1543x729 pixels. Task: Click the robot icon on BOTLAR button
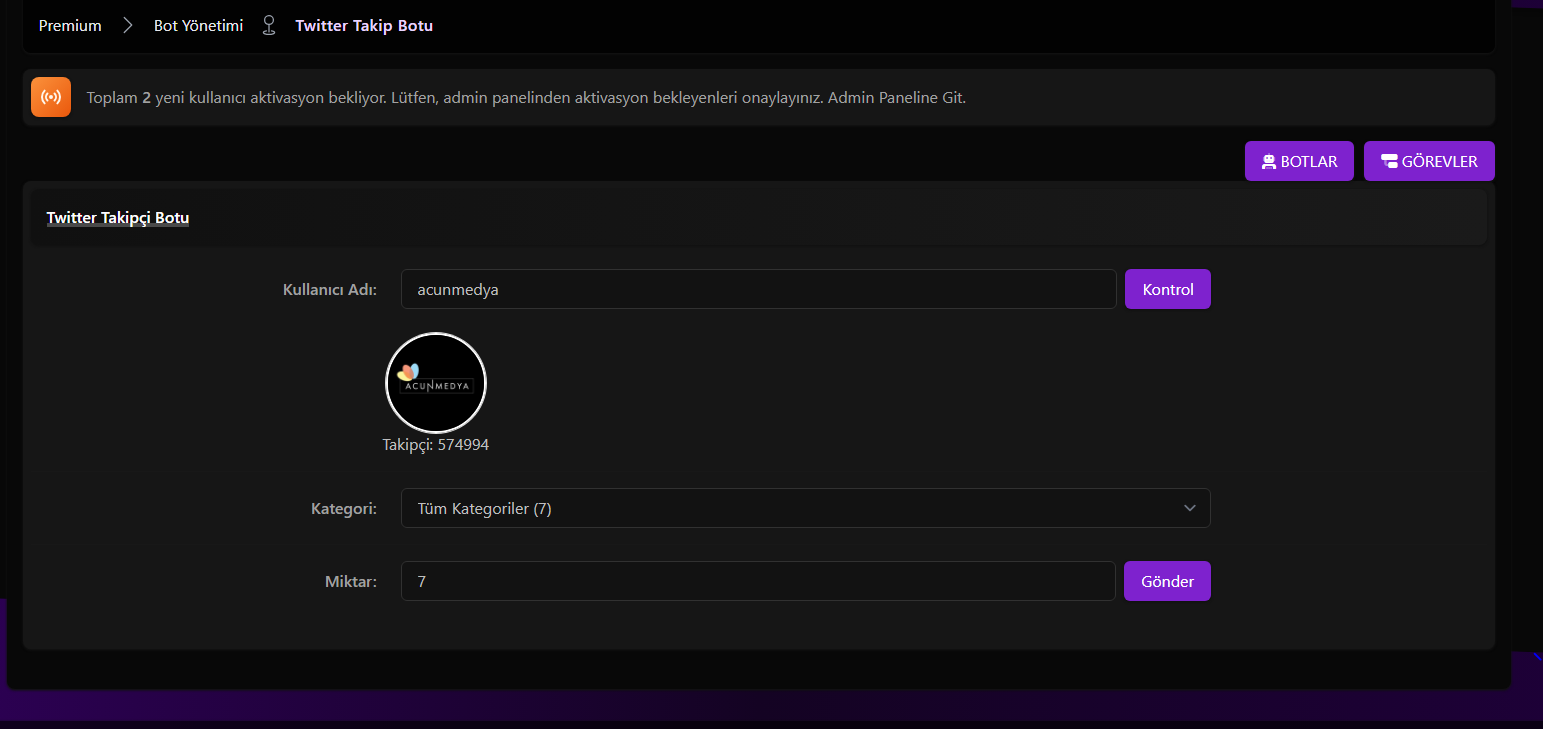point(1269,162)
